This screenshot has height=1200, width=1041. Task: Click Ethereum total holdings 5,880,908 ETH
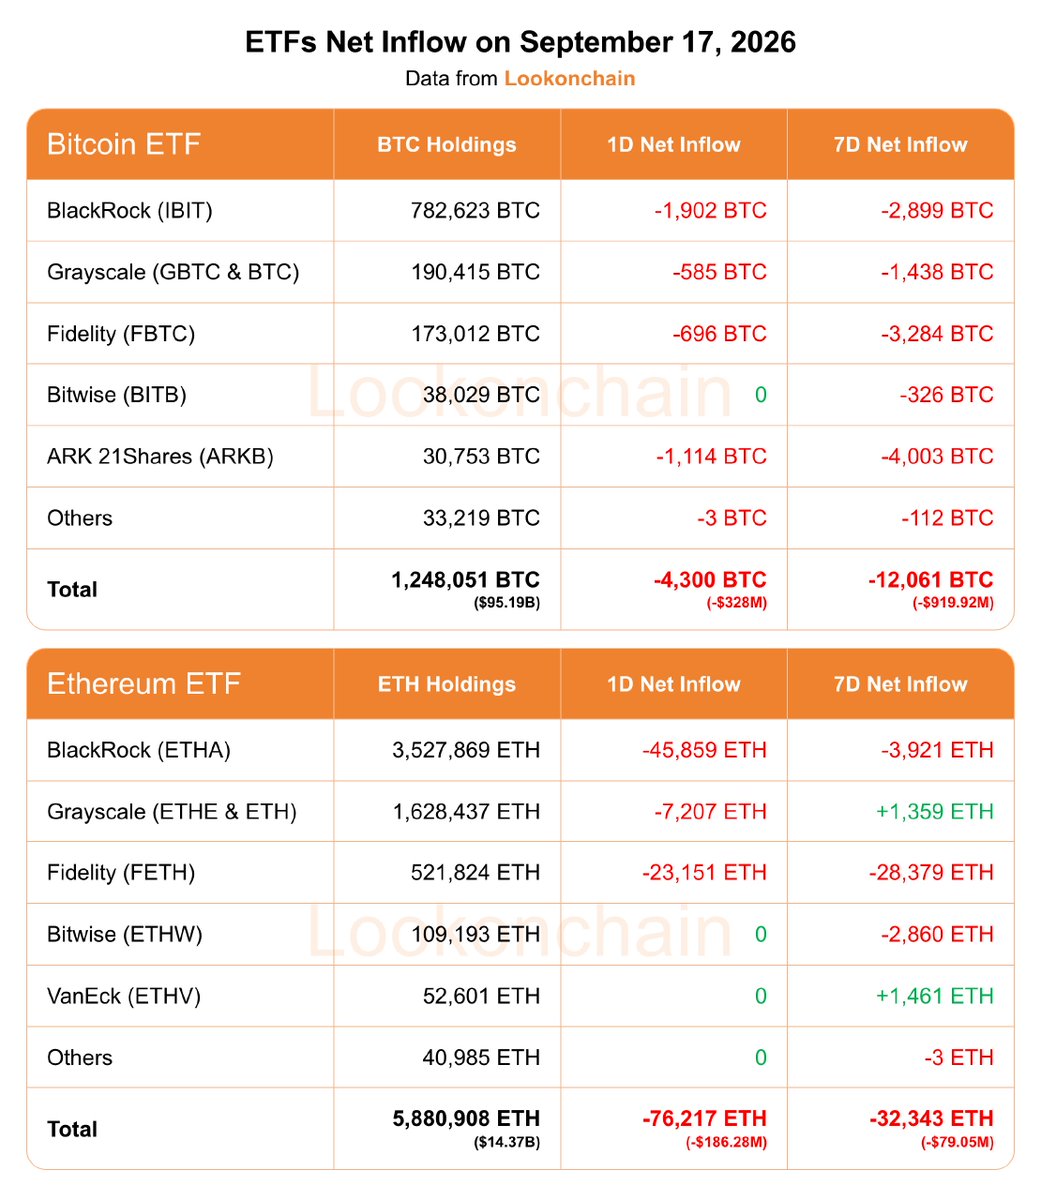467,1119
